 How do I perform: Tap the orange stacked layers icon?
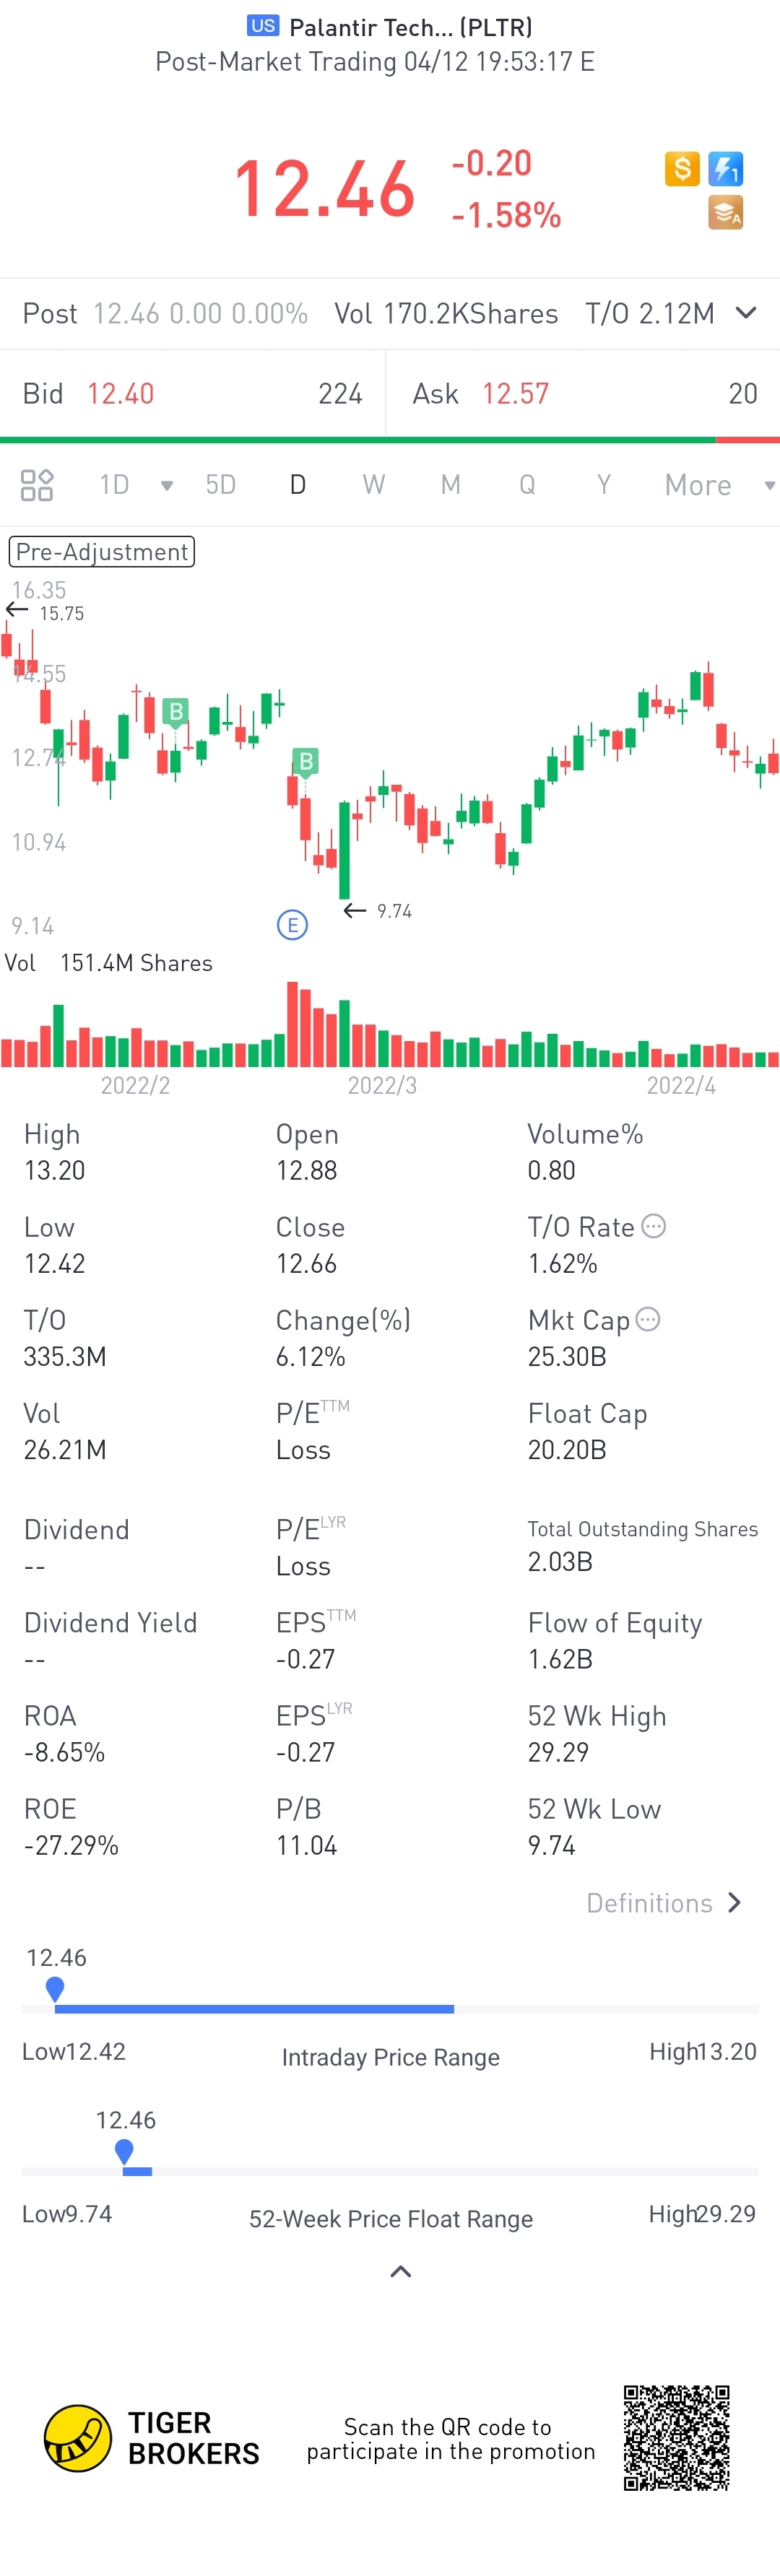click(x=725, y=213)
